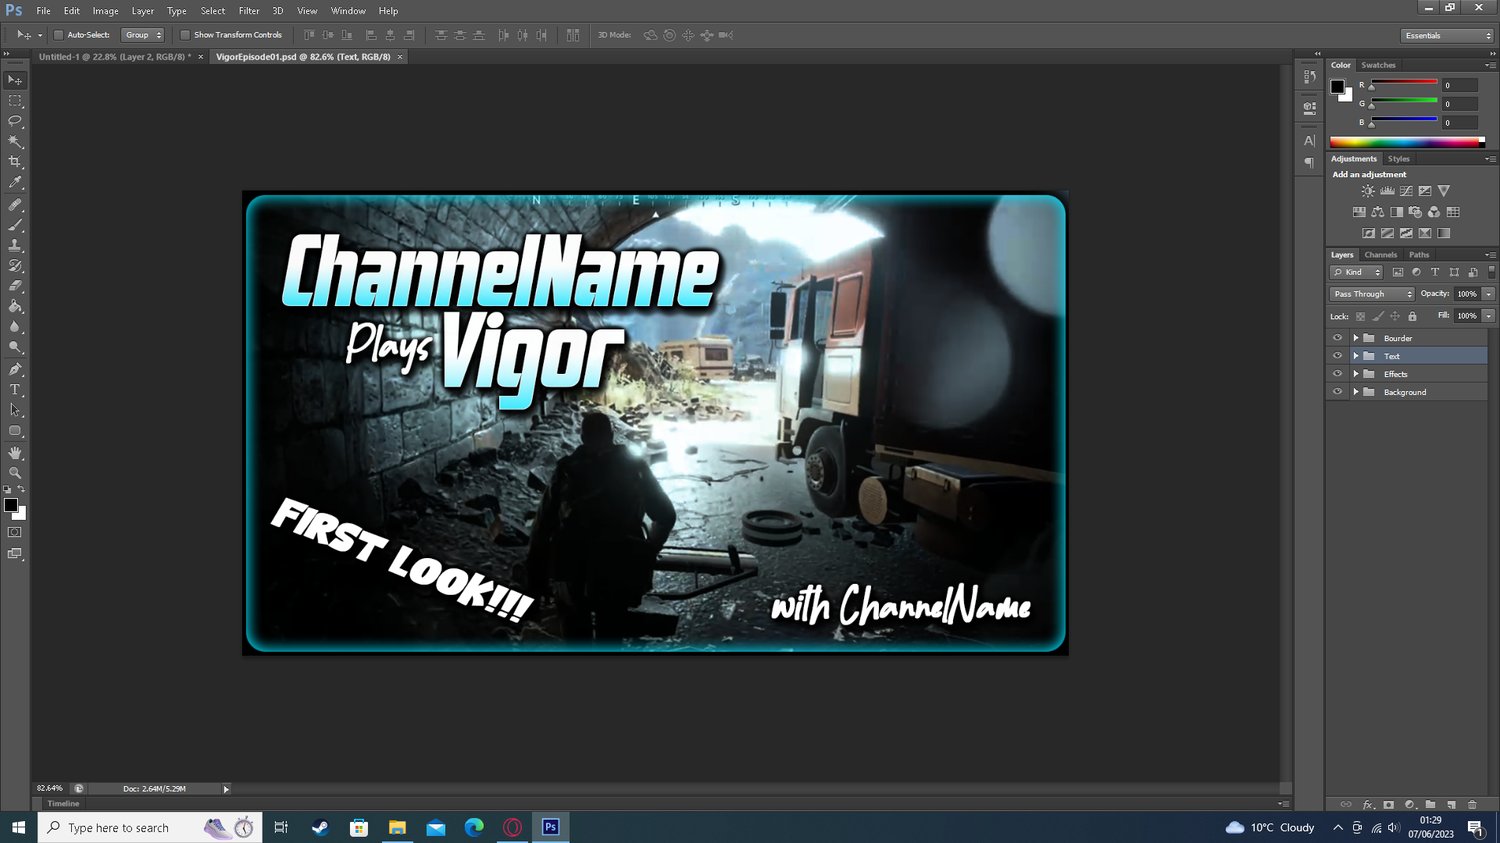Screen dimensions: 1500x843
Task: Select the Rounded Rectangle shape tool
Action: [15, 431]
